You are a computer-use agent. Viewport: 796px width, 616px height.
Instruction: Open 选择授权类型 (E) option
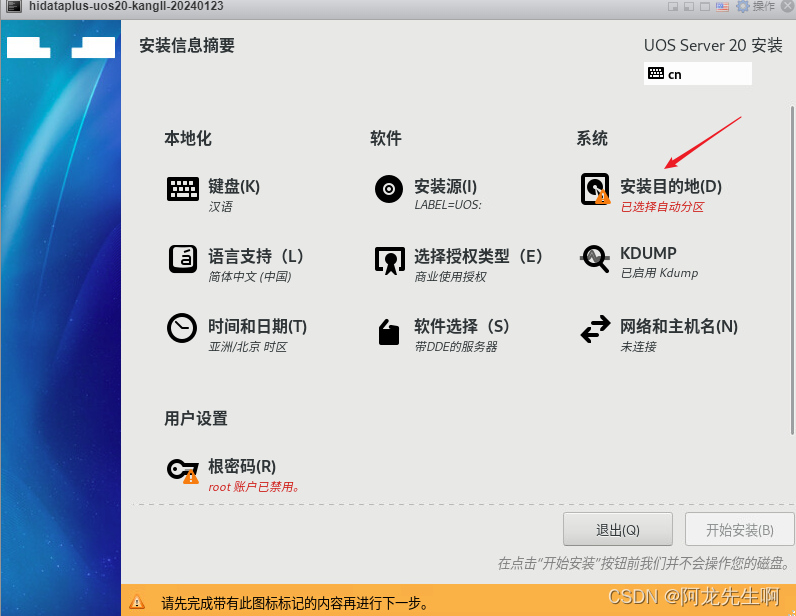click(478, 256)
